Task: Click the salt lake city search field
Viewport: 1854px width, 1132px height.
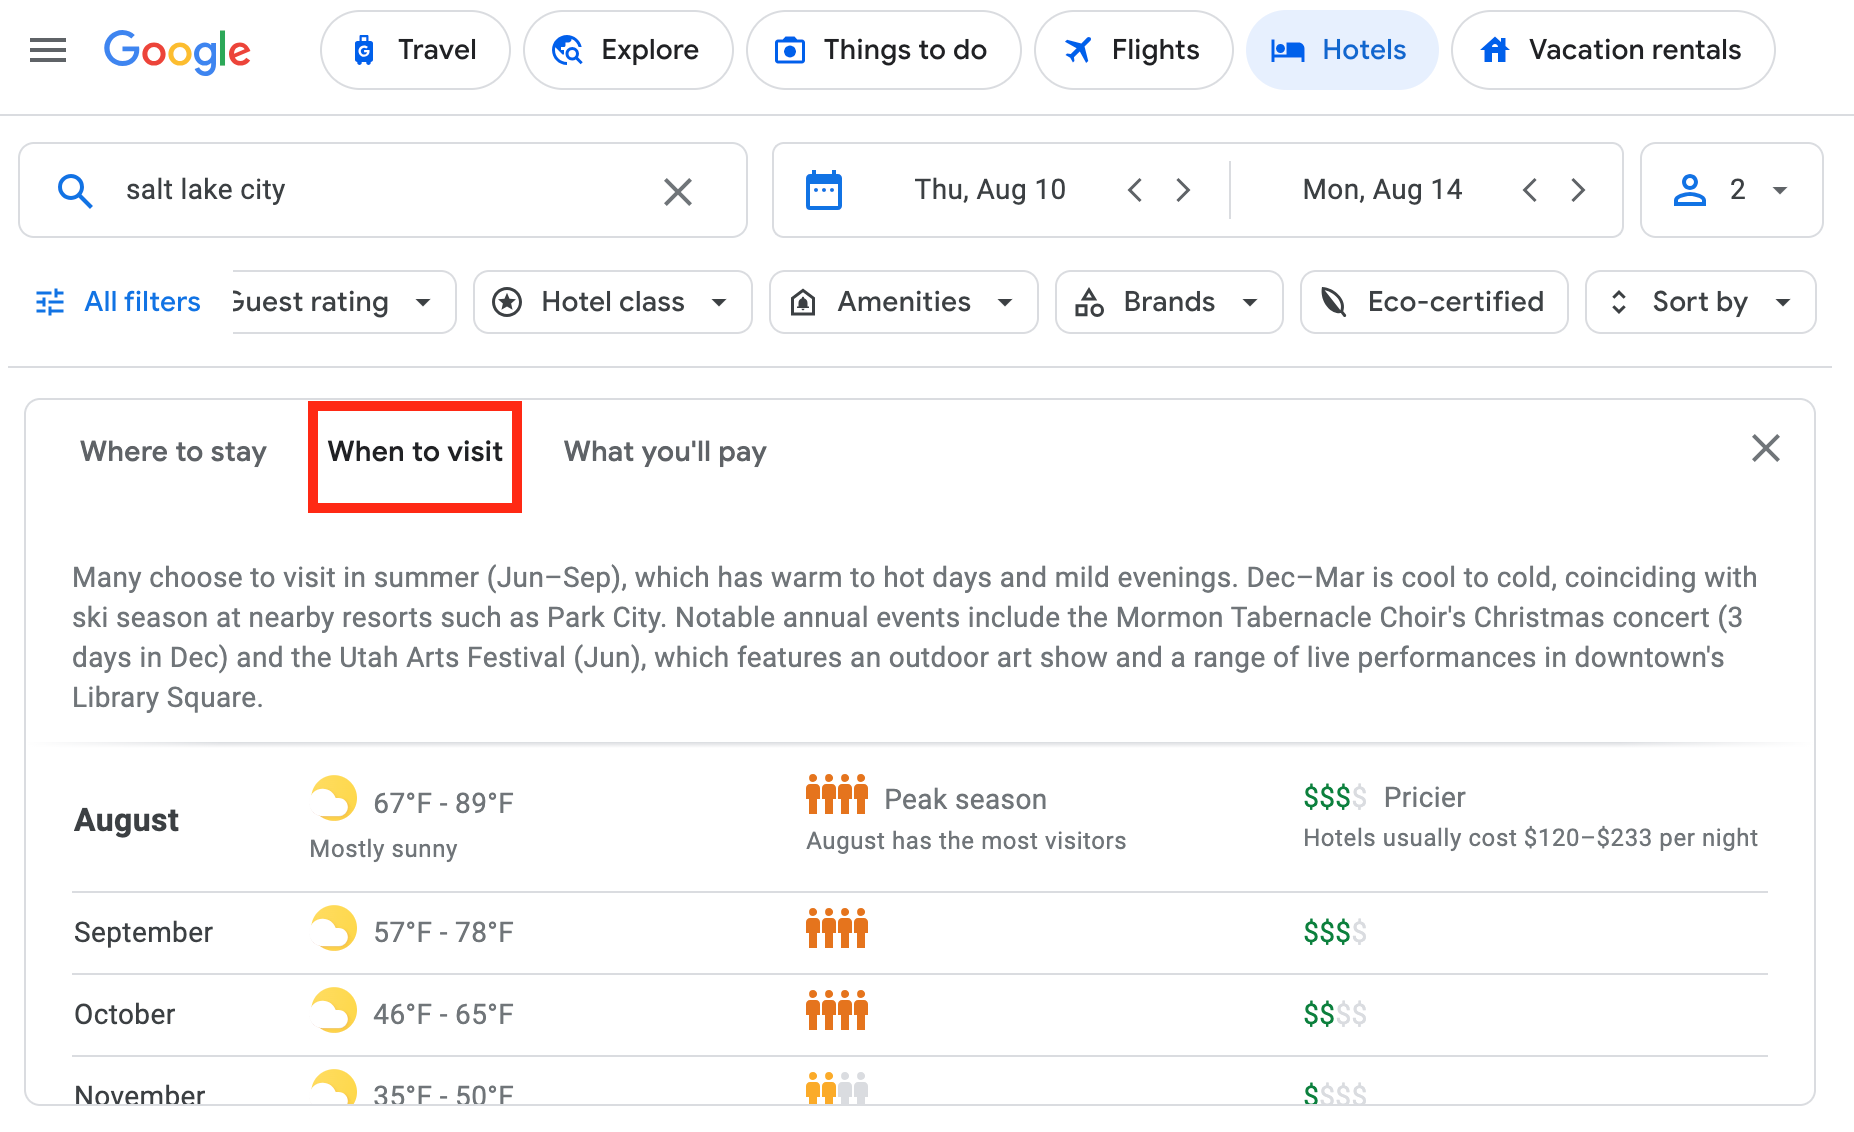Action: click(383, 190)
